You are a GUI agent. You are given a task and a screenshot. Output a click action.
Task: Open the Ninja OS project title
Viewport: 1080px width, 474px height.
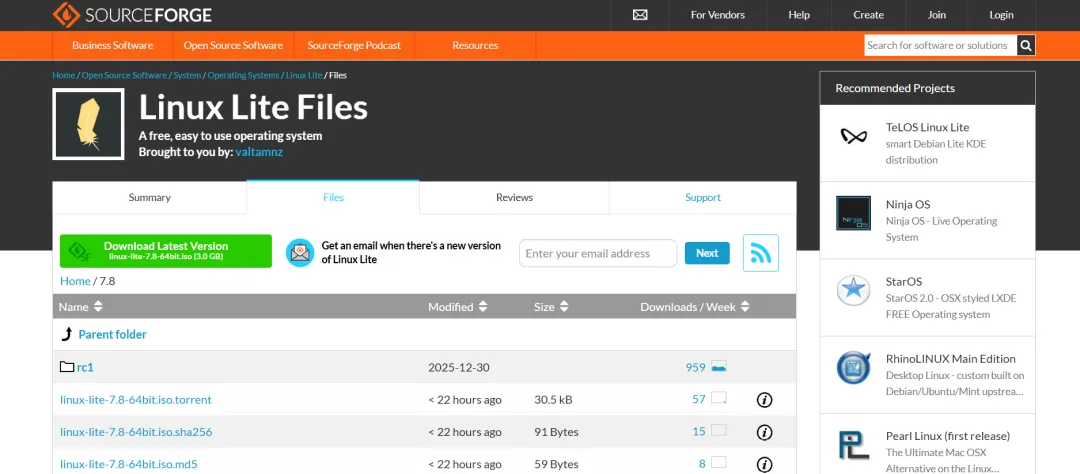908,204
